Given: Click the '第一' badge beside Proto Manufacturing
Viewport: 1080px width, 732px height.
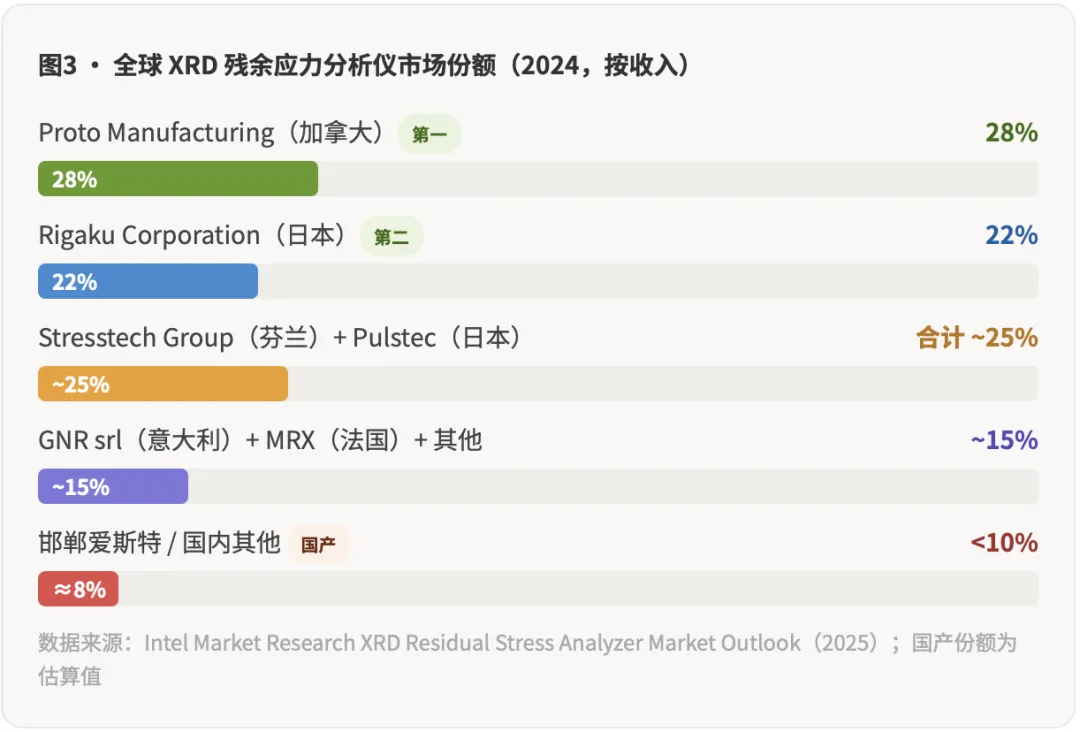Looking at the screenshot, I should [x=429, y=133].
